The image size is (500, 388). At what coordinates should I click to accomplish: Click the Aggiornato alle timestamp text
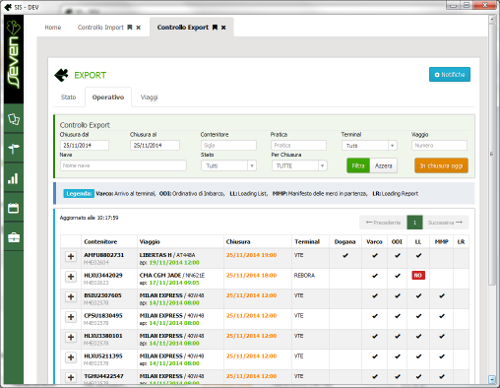click(x=89, y=218)
